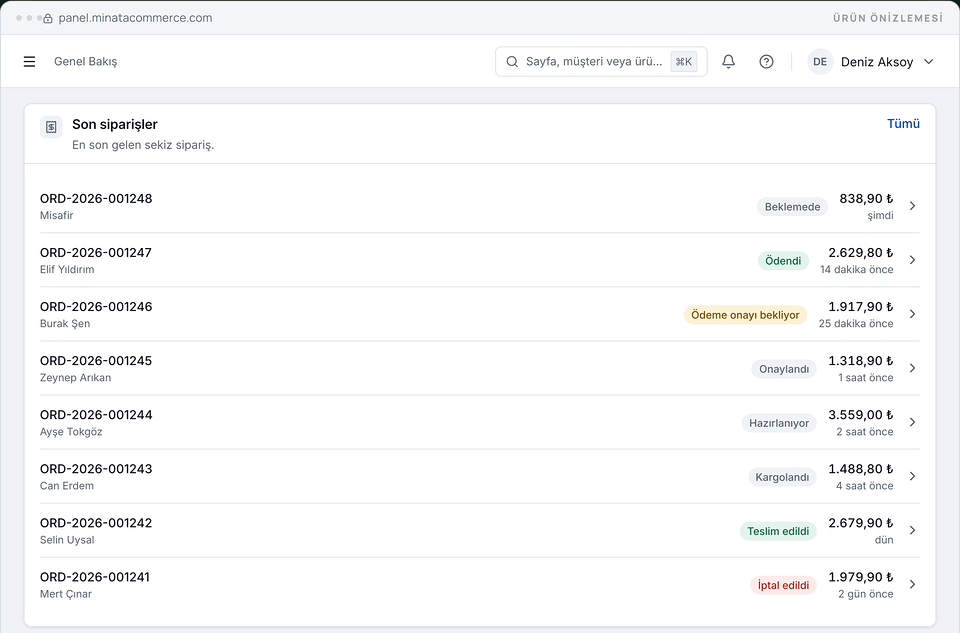Click the Ödendi status badge

783,261
